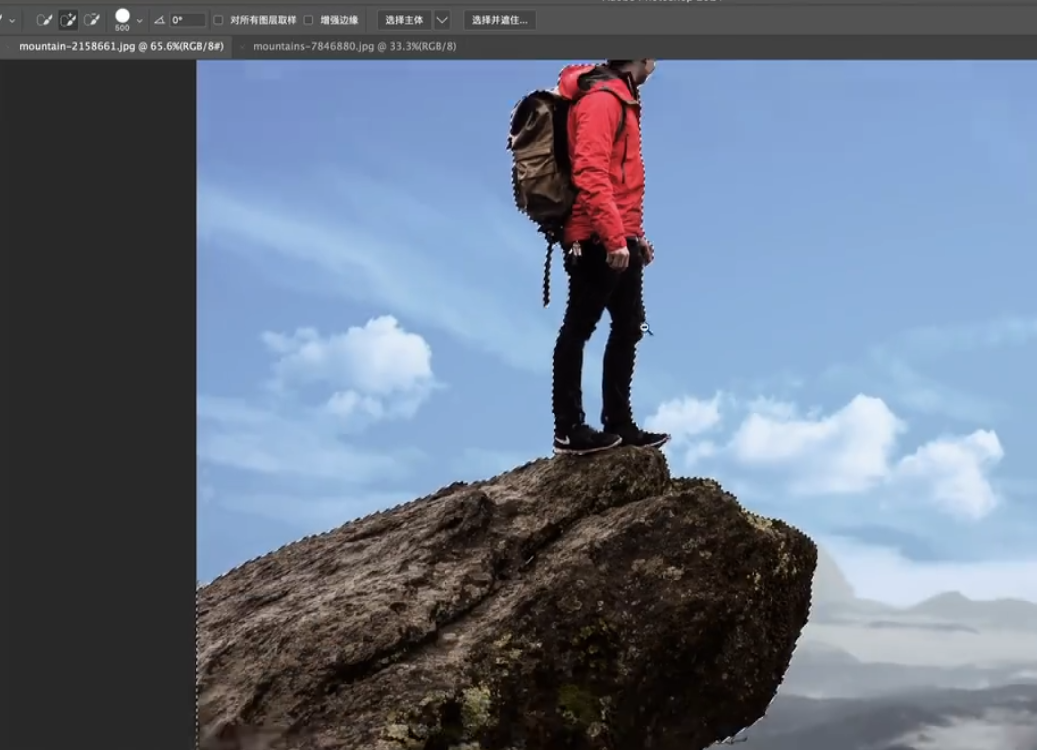The image size is (1037, 750).
Task: Select the New Selection mode icon
Action: click(44, 20)
